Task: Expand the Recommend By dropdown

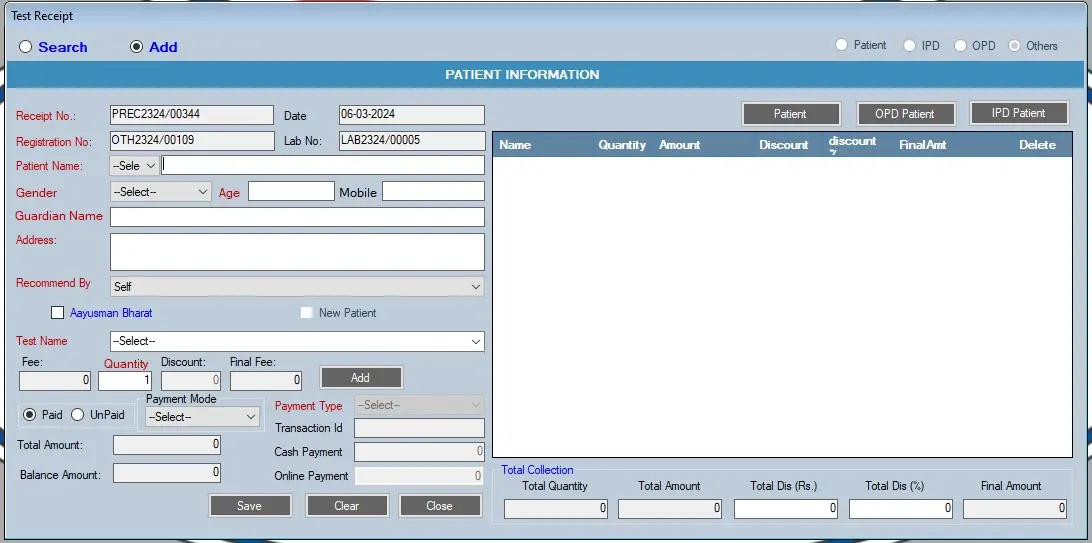Action: [x=297, y=287]
